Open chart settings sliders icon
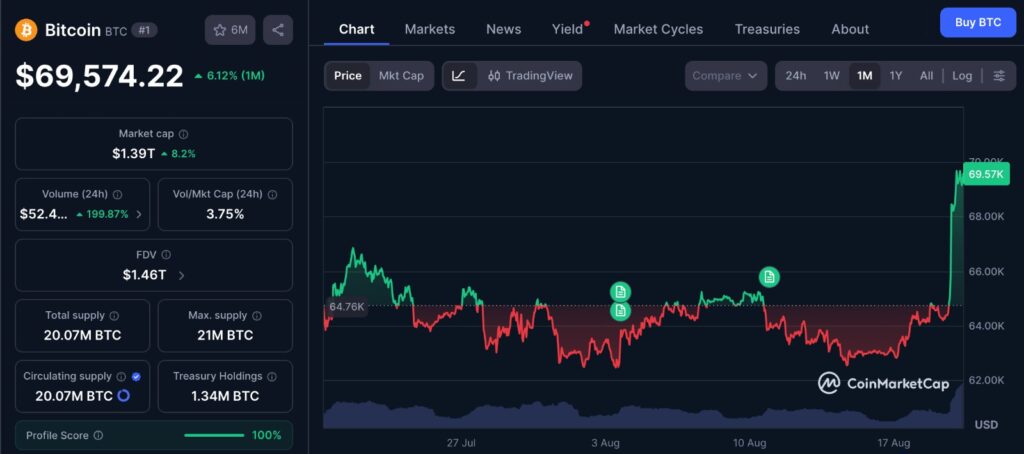The height and width of the screenshot is (454, 1024). (x=999, y=76)
